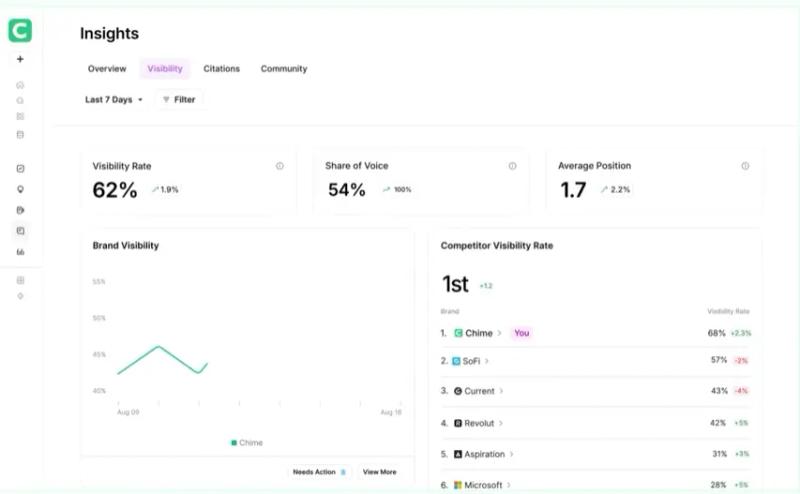
Task: Click the info icon on Visibility Rate card
Action: tap(280, 166)
